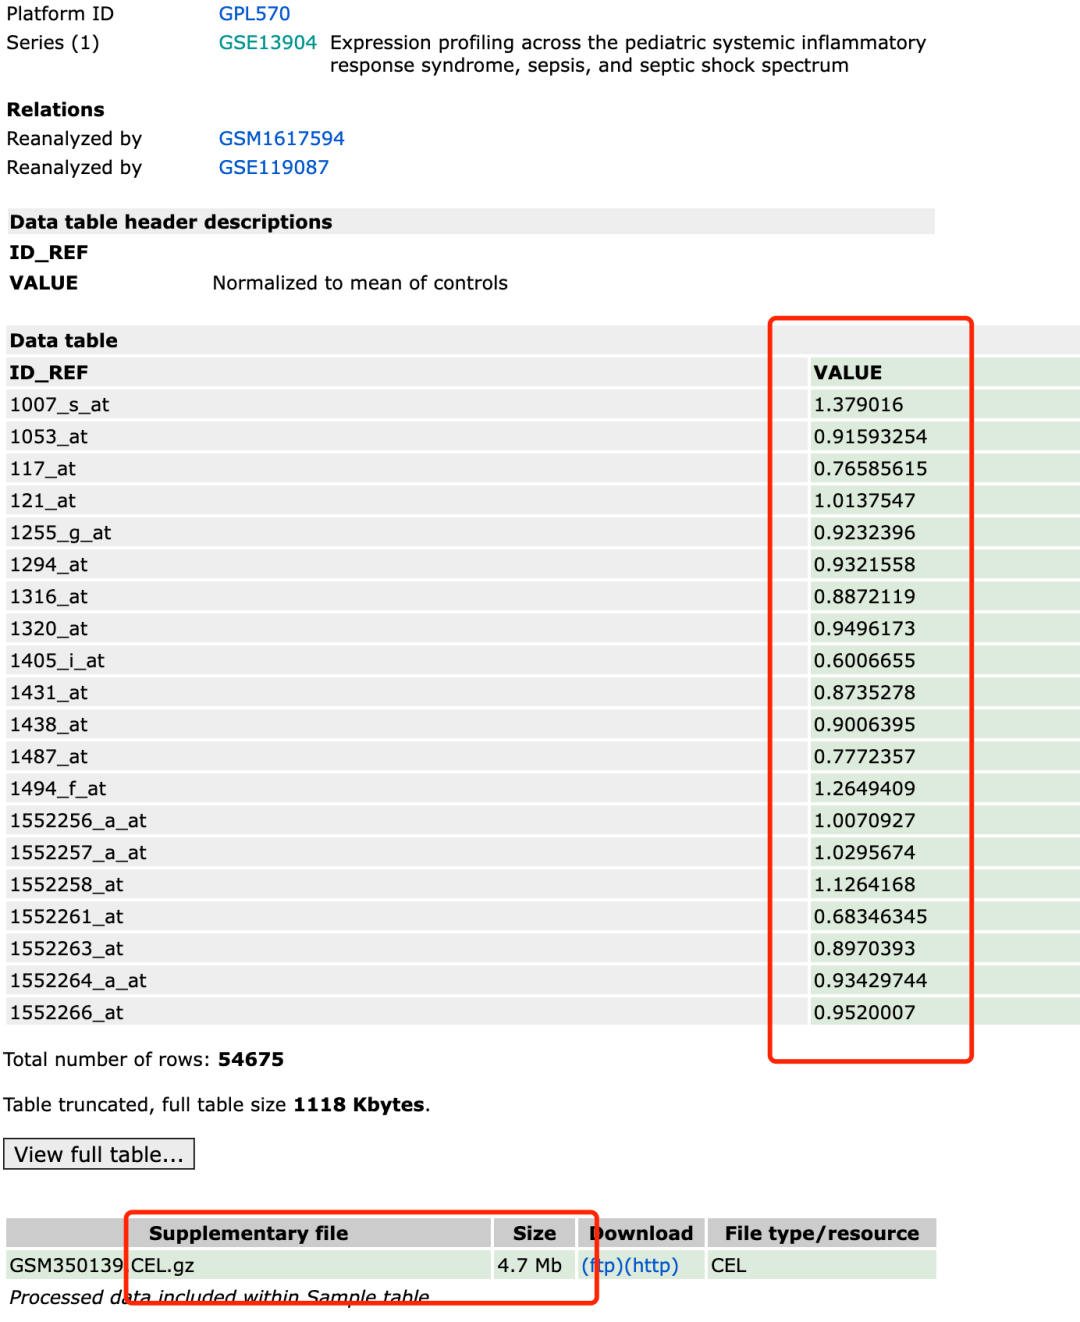Screen dimensions: 1080x1322
Task: Click the Supplementary file column header
Action: pos(249,1234)
